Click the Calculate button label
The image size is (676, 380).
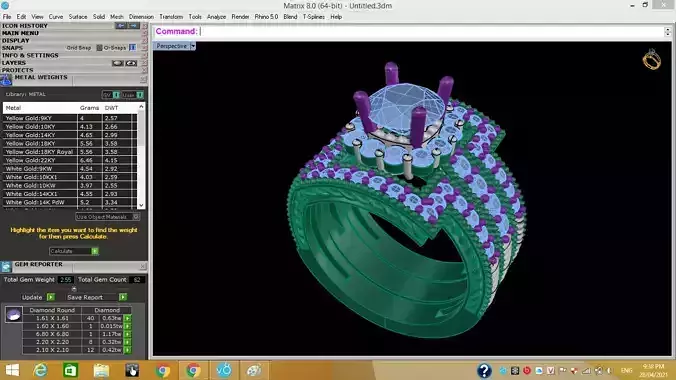coord(62,251)
